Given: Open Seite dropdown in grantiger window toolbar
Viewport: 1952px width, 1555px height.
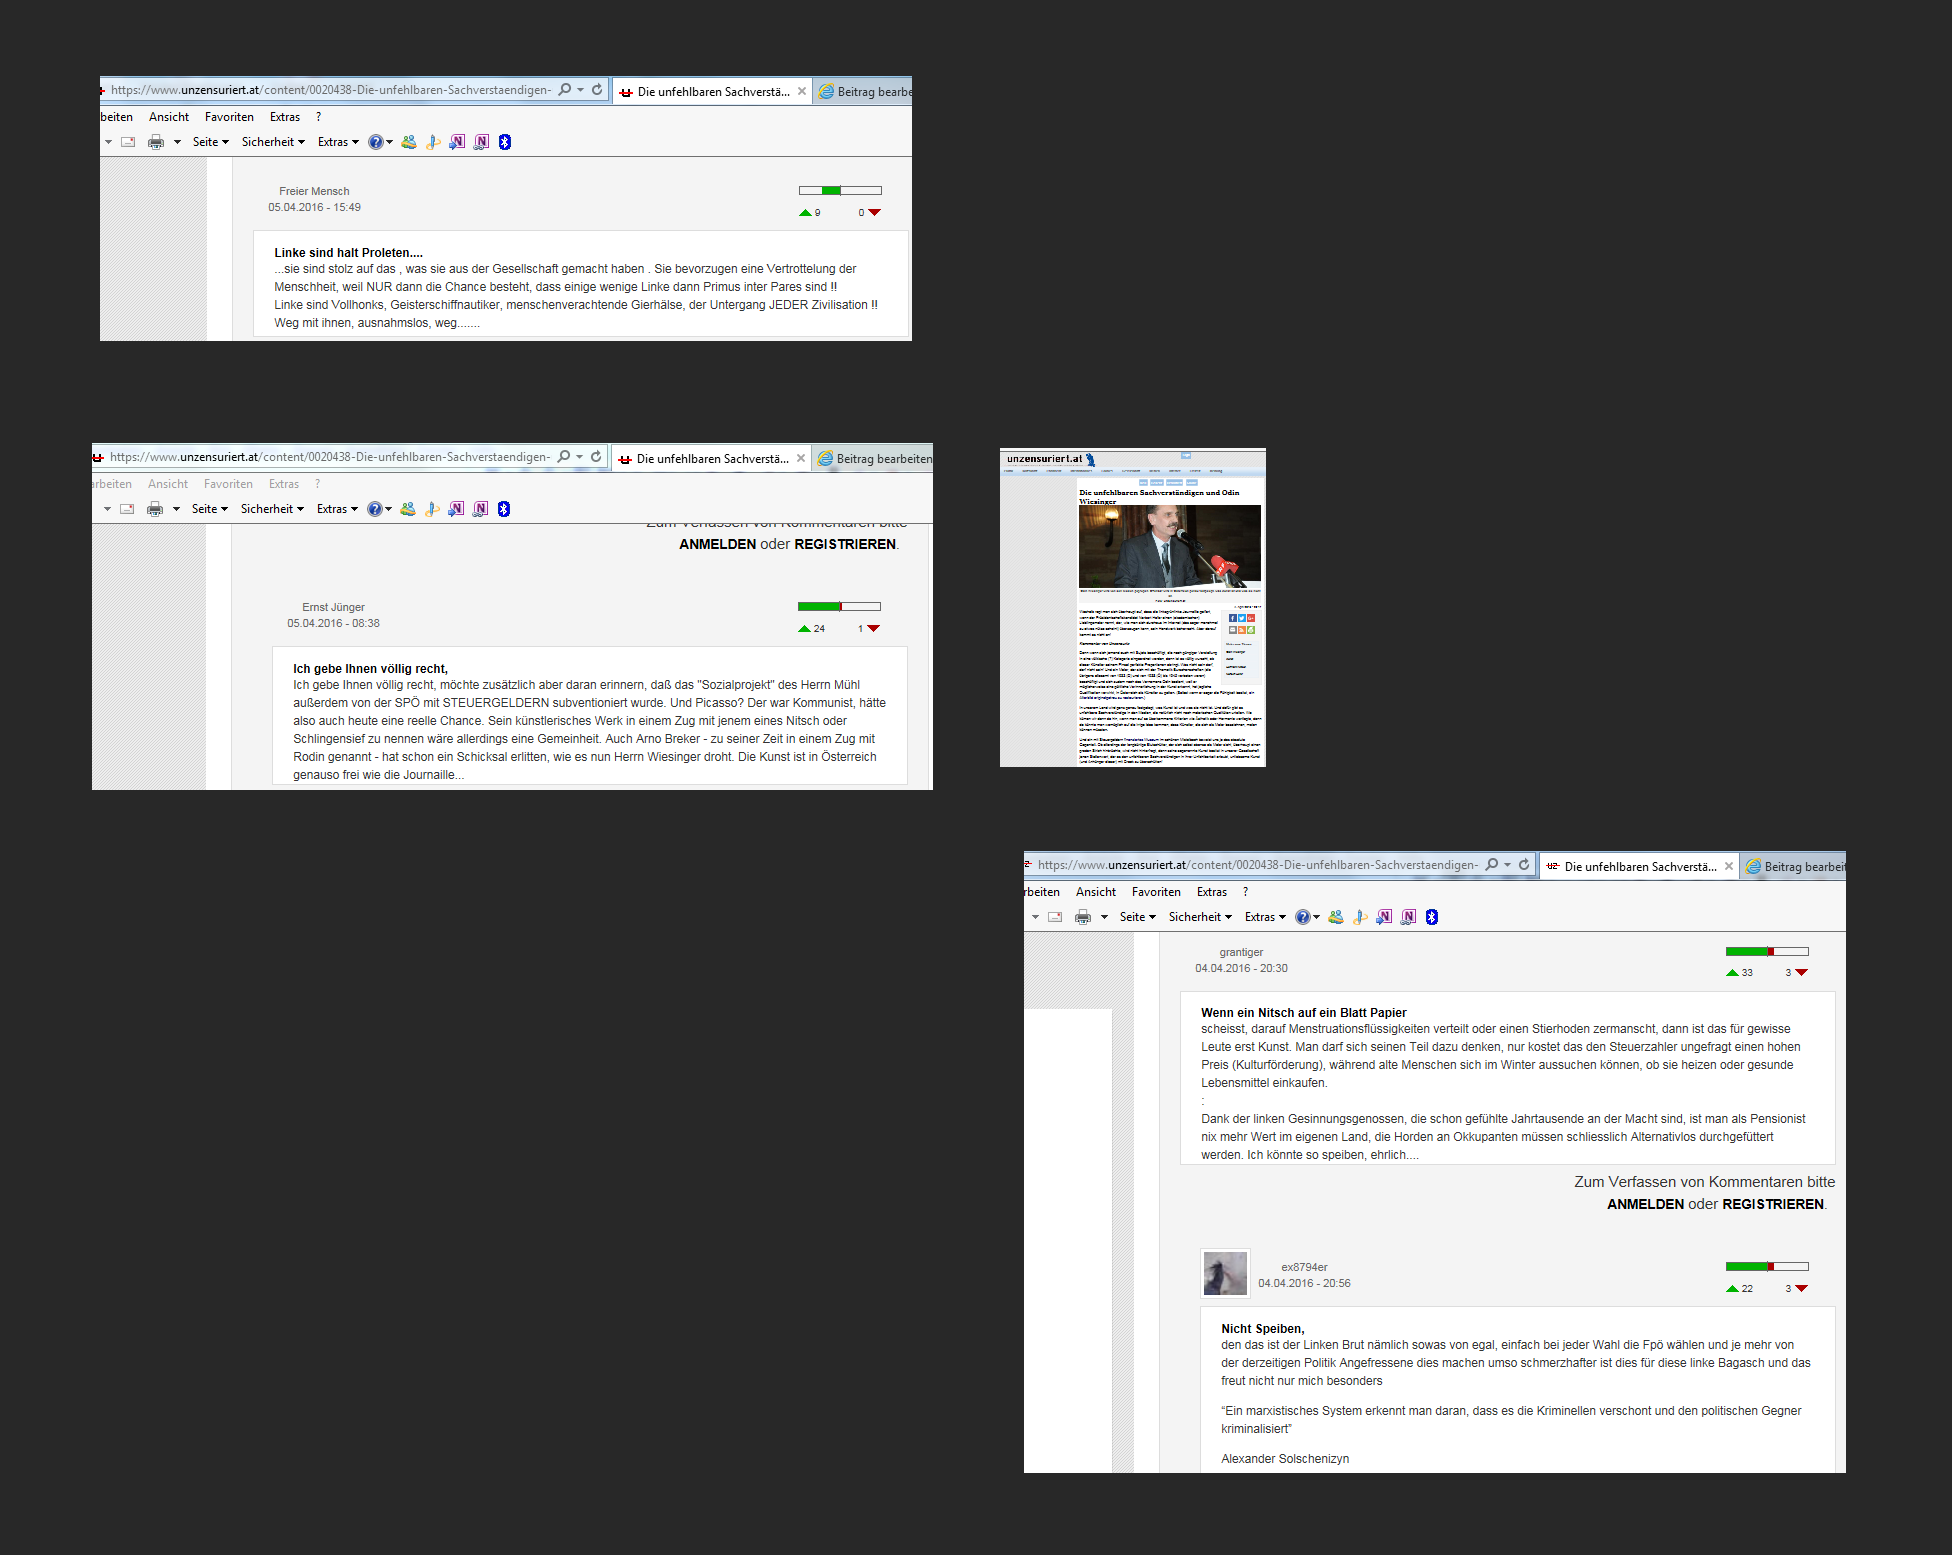Looking at the screenshot, I should 1137,917.
